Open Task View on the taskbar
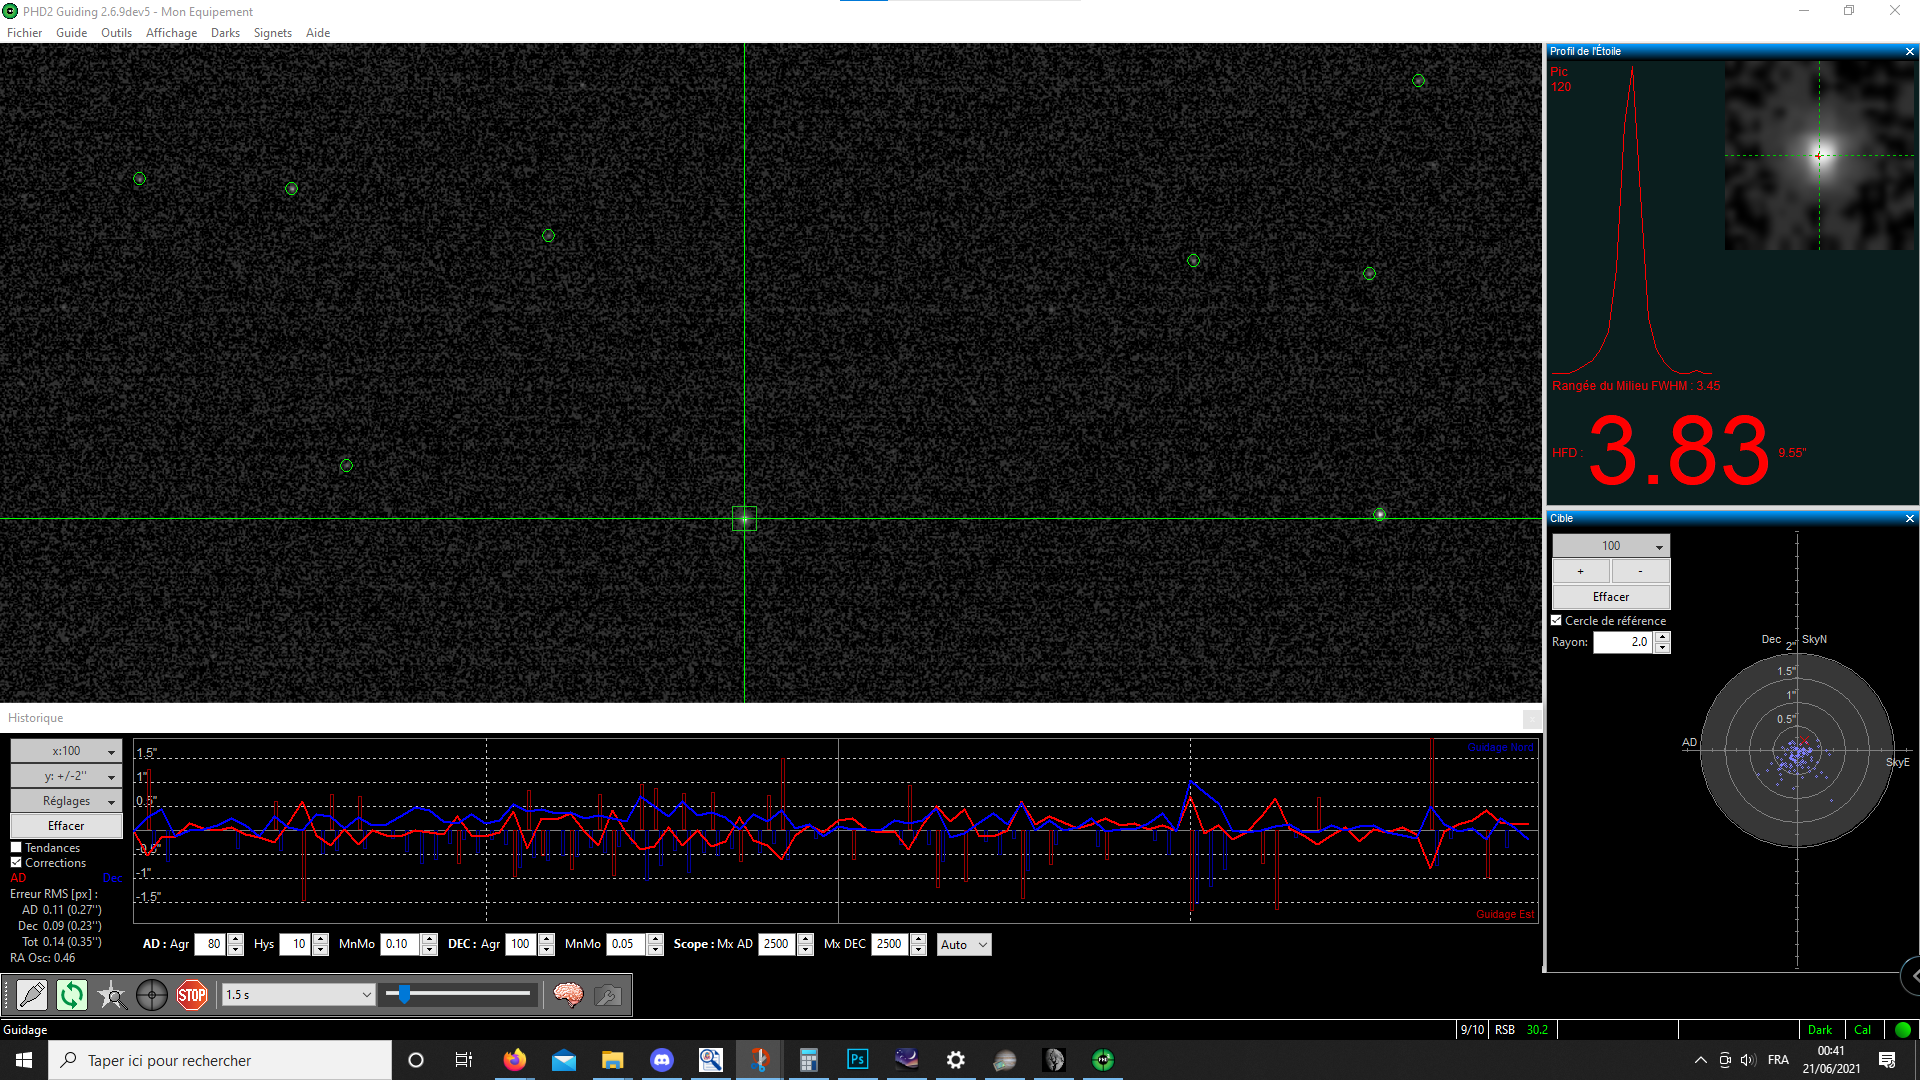Screen dimensions: 1920x1080 click(464, 1060)
